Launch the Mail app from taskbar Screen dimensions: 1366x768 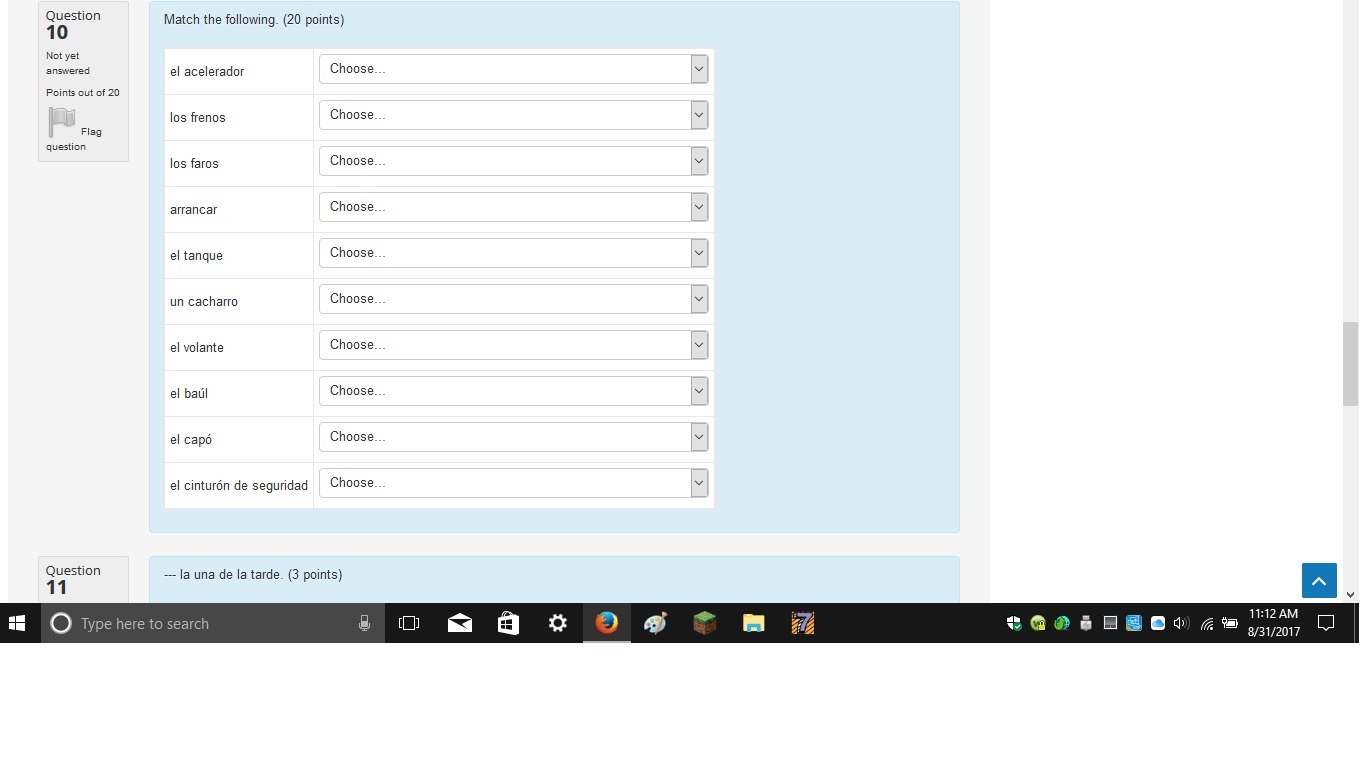click(460, 623)
